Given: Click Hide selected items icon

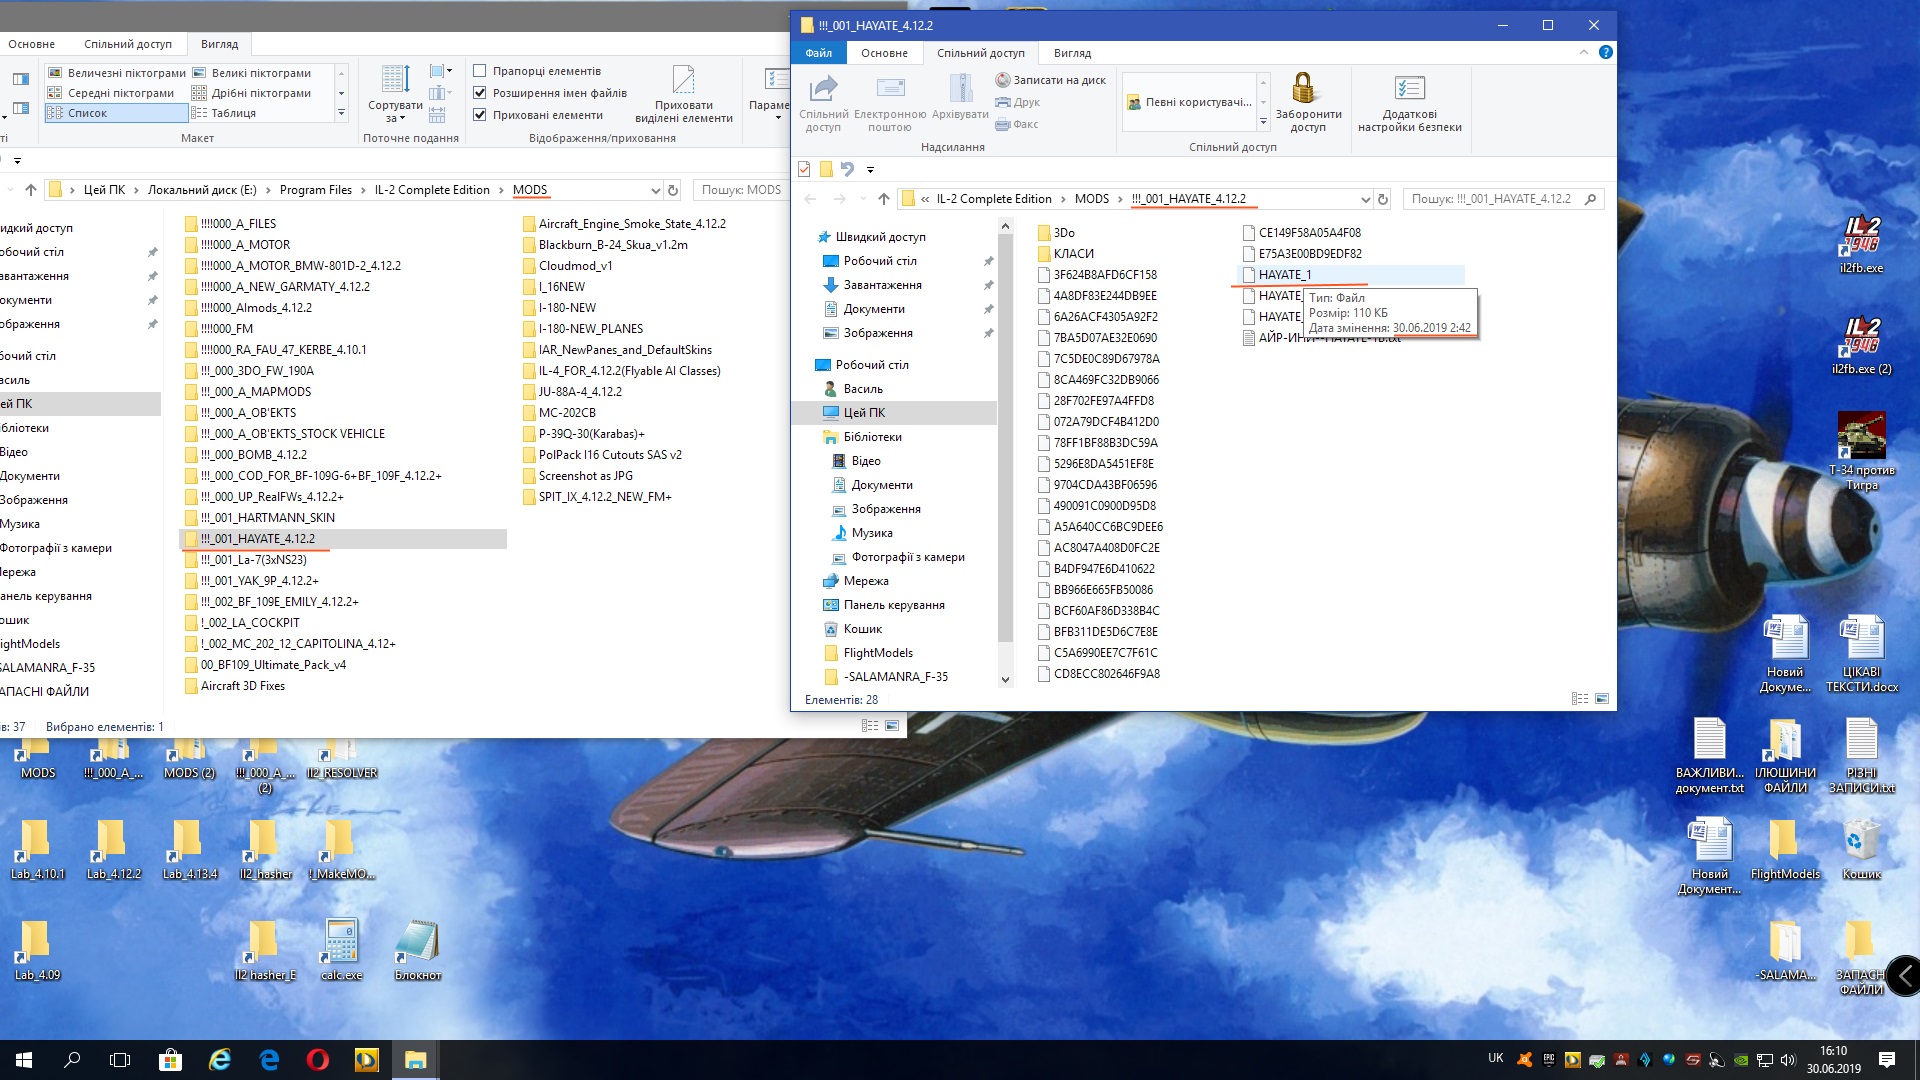Looking at the screenshot, I should coord(683,80).
